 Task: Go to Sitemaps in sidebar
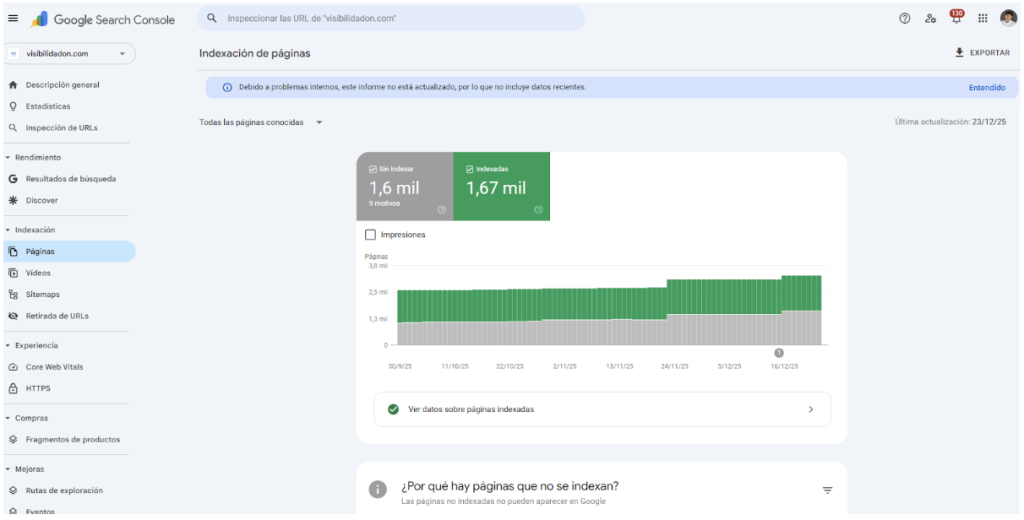point(42,295)
